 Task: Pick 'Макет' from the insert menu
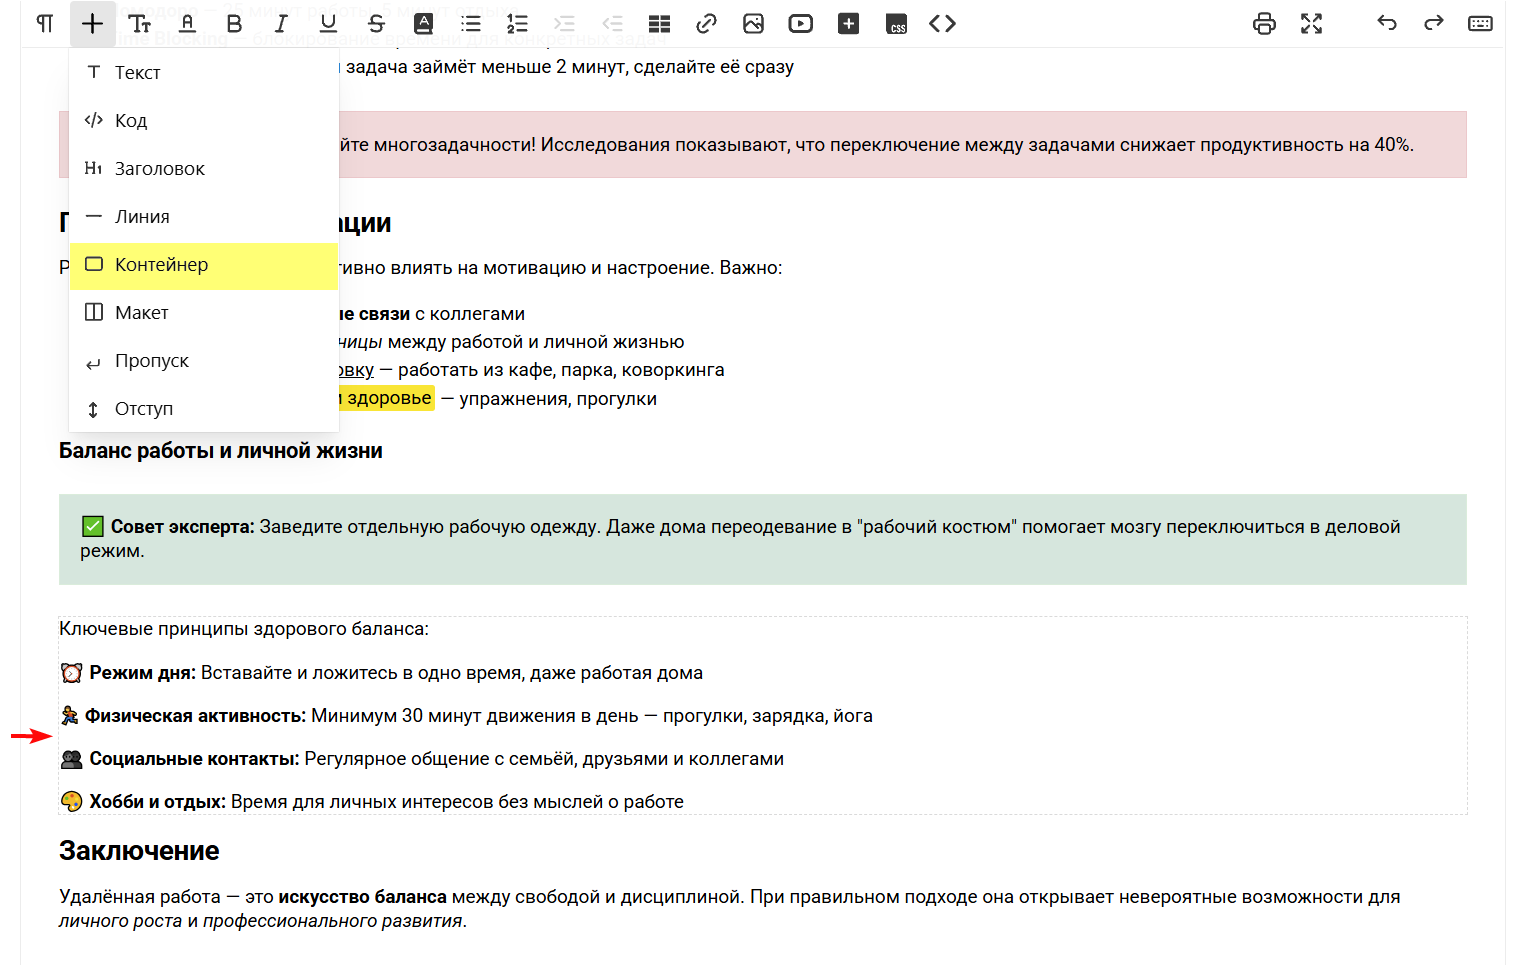coord(204,312)
